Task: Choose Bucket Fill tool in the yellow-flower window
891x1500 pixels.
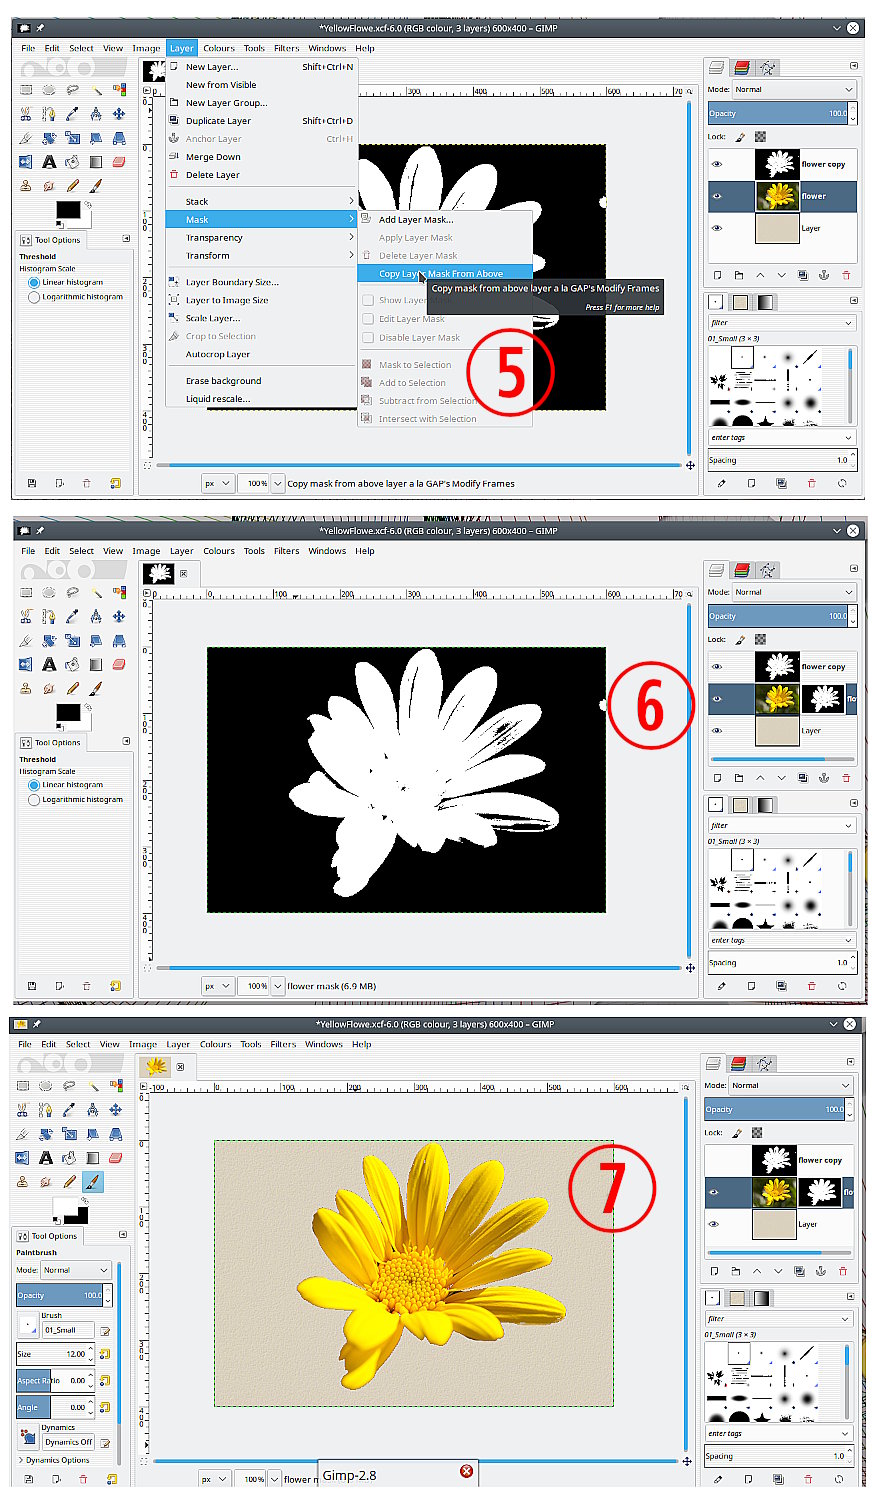Action: click(x=69, y=1158)
